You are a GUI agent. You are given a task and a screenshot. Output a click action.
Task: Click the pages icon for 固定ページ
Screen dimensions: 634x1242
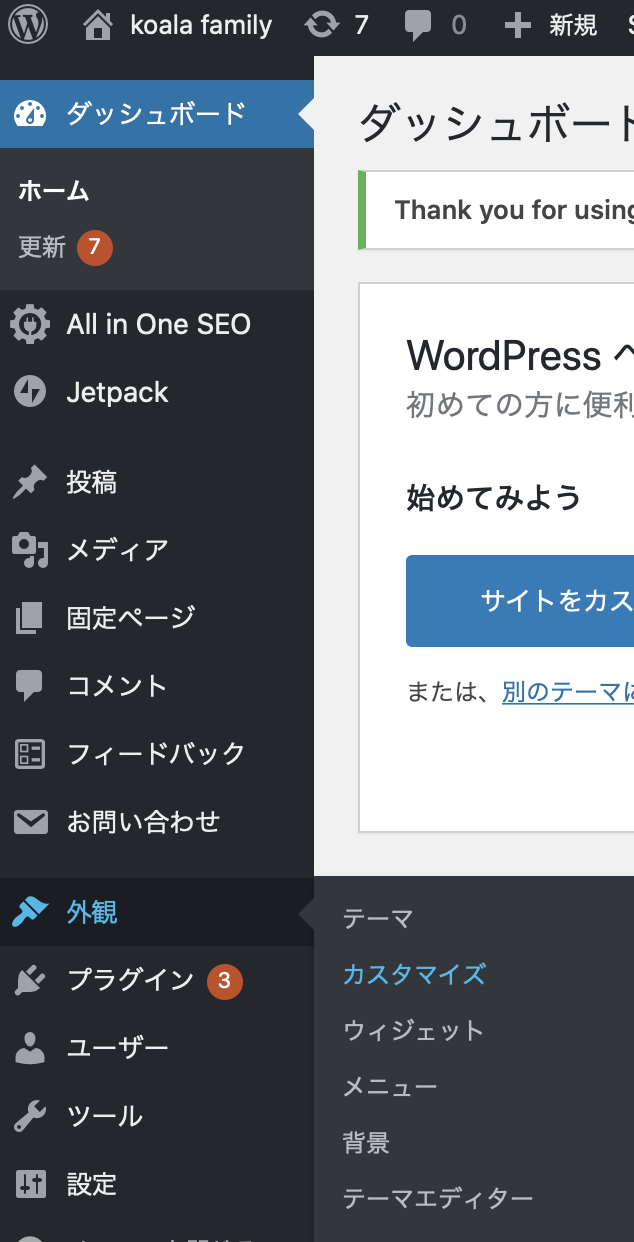[x=30, y=618]
